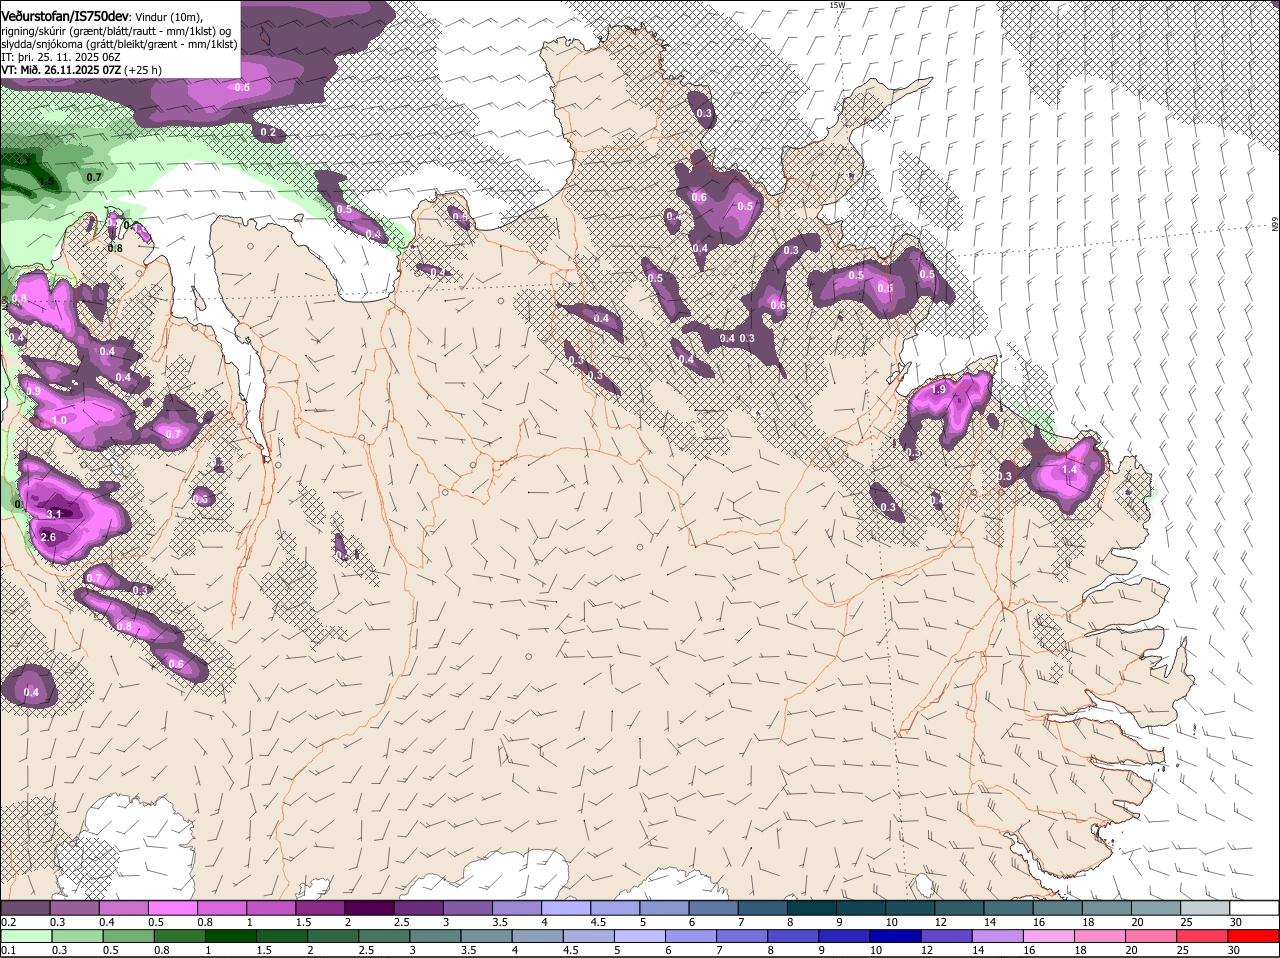
Task: Click the 'VT: Mið. 26.11.2025 07Z' valid time
Action: pos(61,70)
